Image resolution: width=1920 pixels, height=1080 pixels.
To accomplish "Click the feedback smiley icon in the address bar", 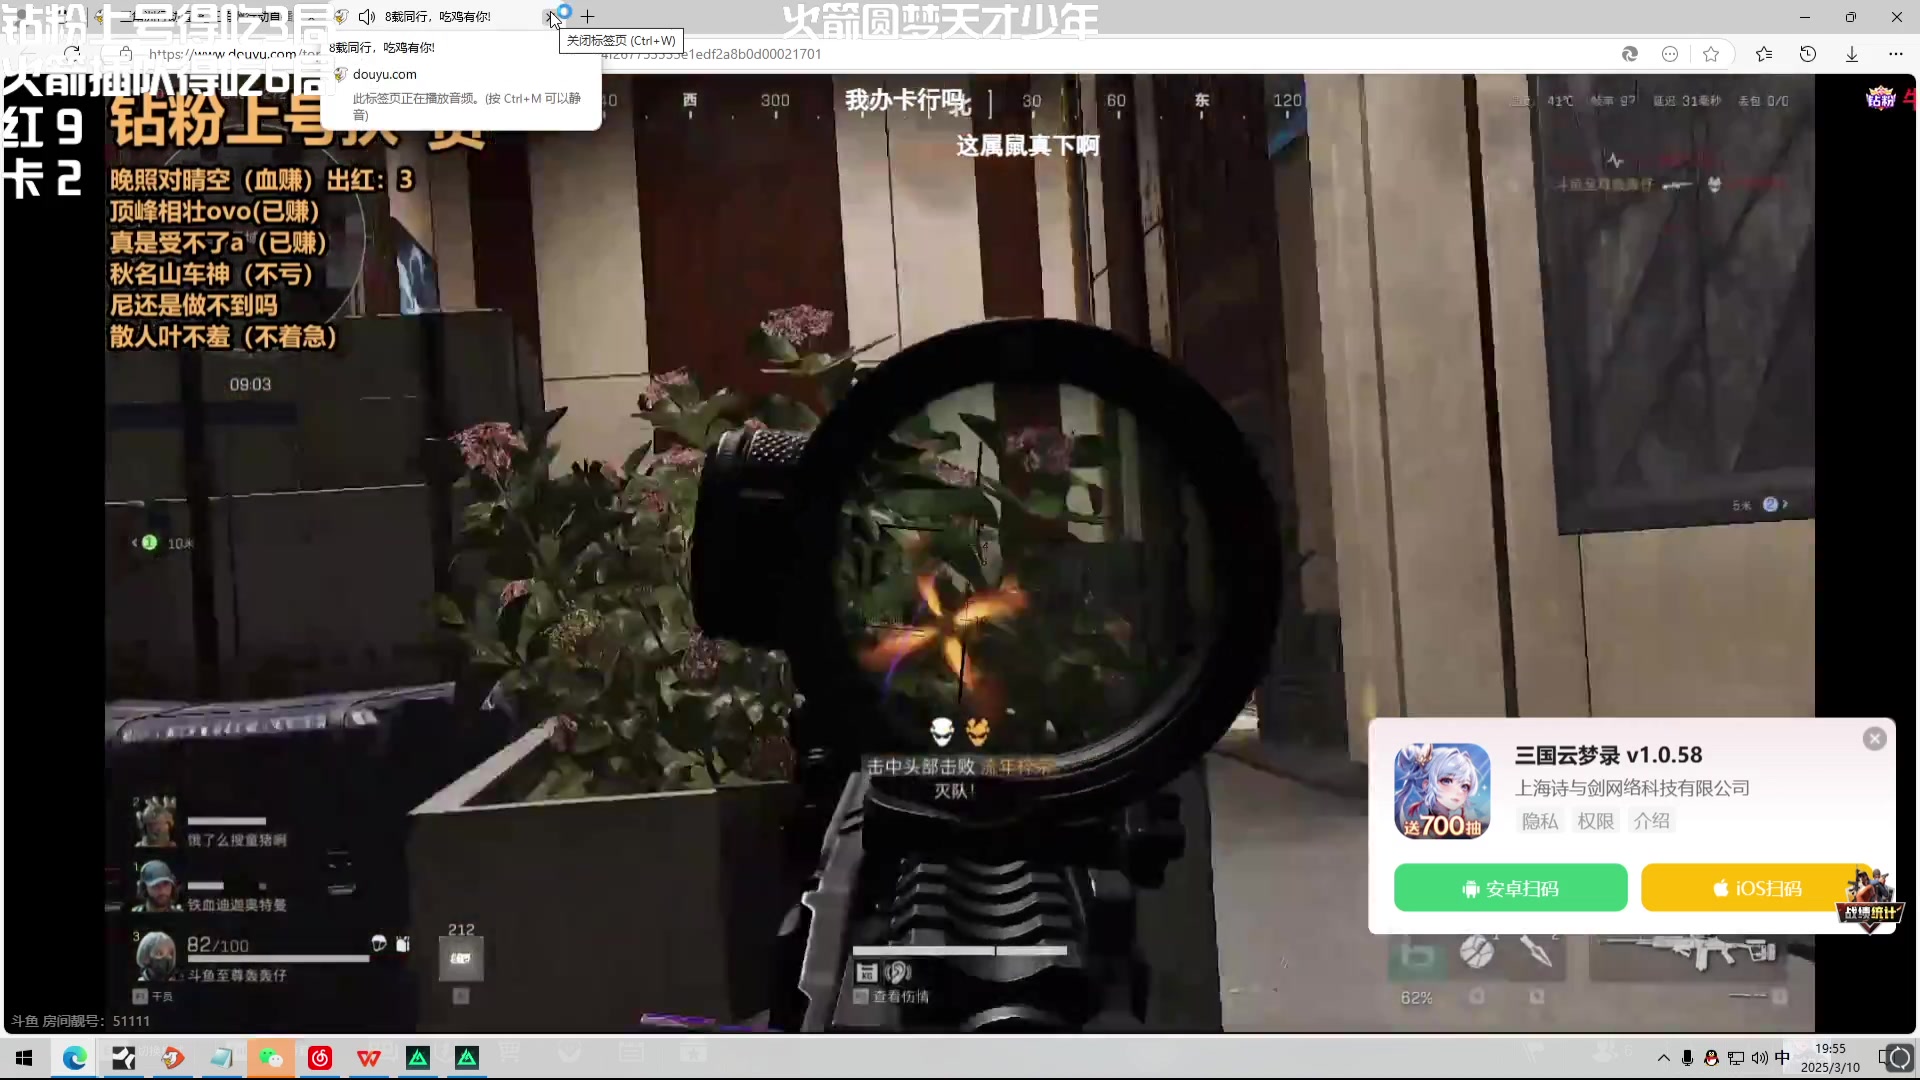I will pyautogui.click(x=1670, y=54).
